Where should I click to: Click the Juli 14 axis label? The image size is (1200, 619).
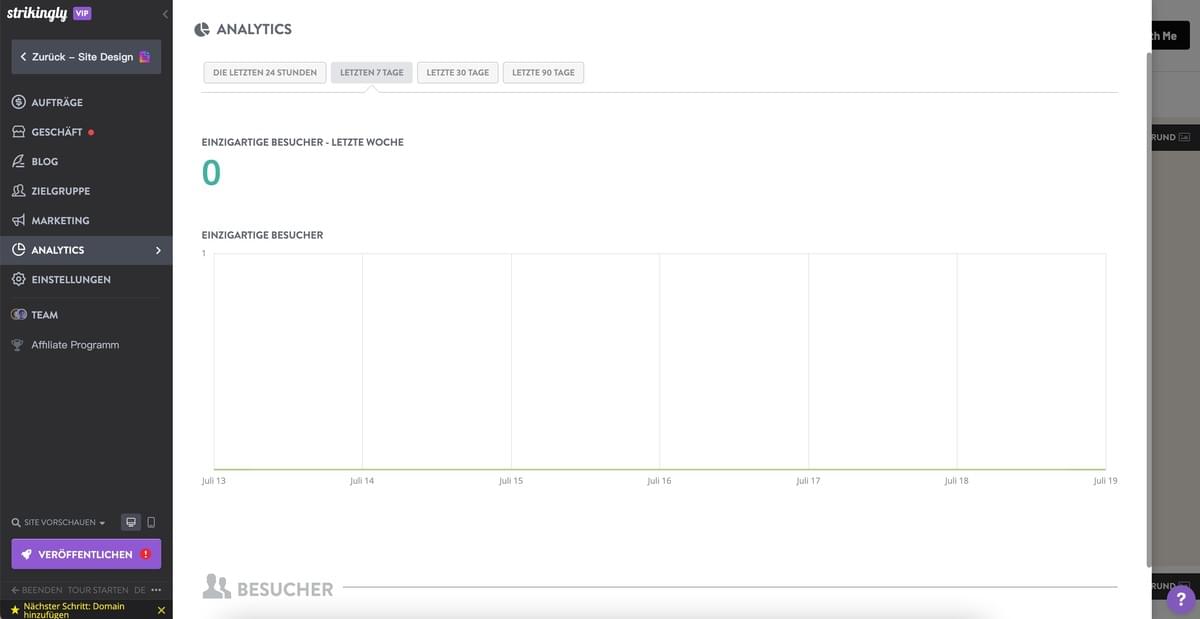coord(362,481)
